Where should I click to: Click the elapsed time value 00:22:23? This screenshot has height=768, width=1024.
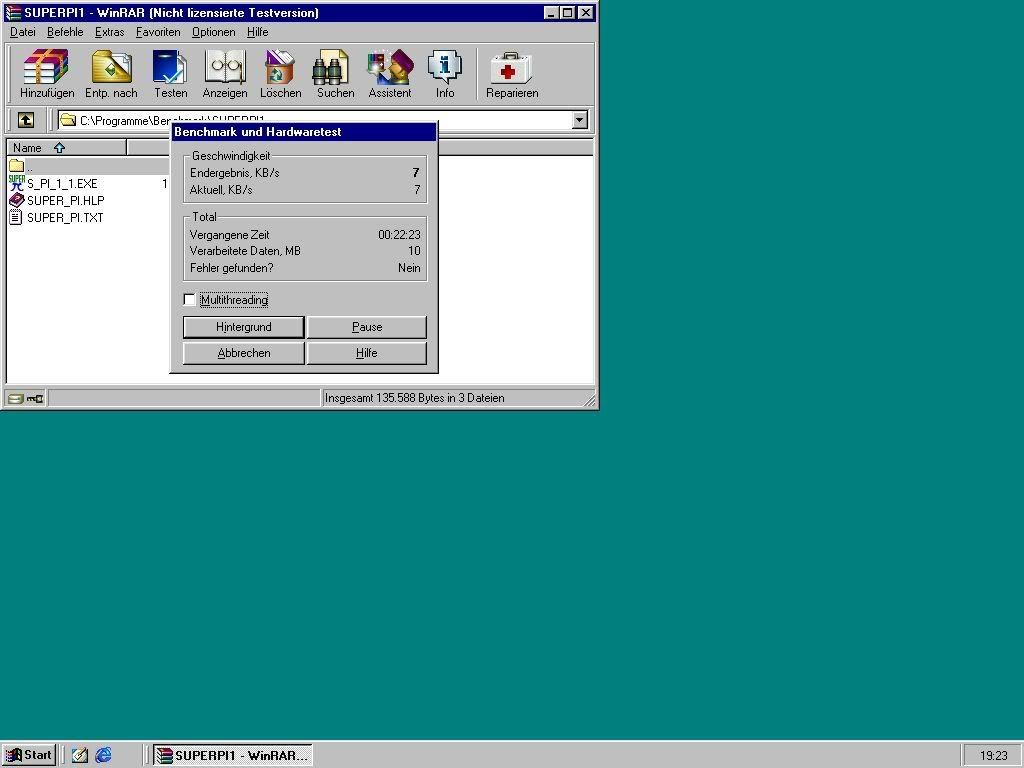[x=399, y=234]
